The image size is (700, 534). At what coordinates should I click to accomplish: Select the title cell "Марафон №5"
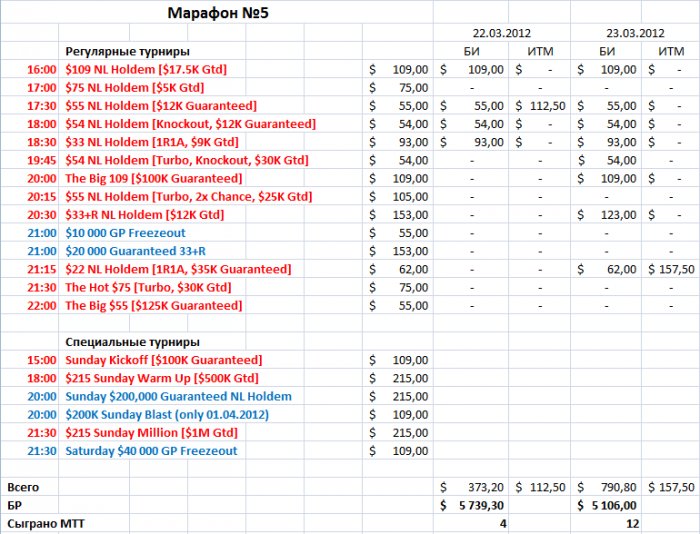(218, 13)
